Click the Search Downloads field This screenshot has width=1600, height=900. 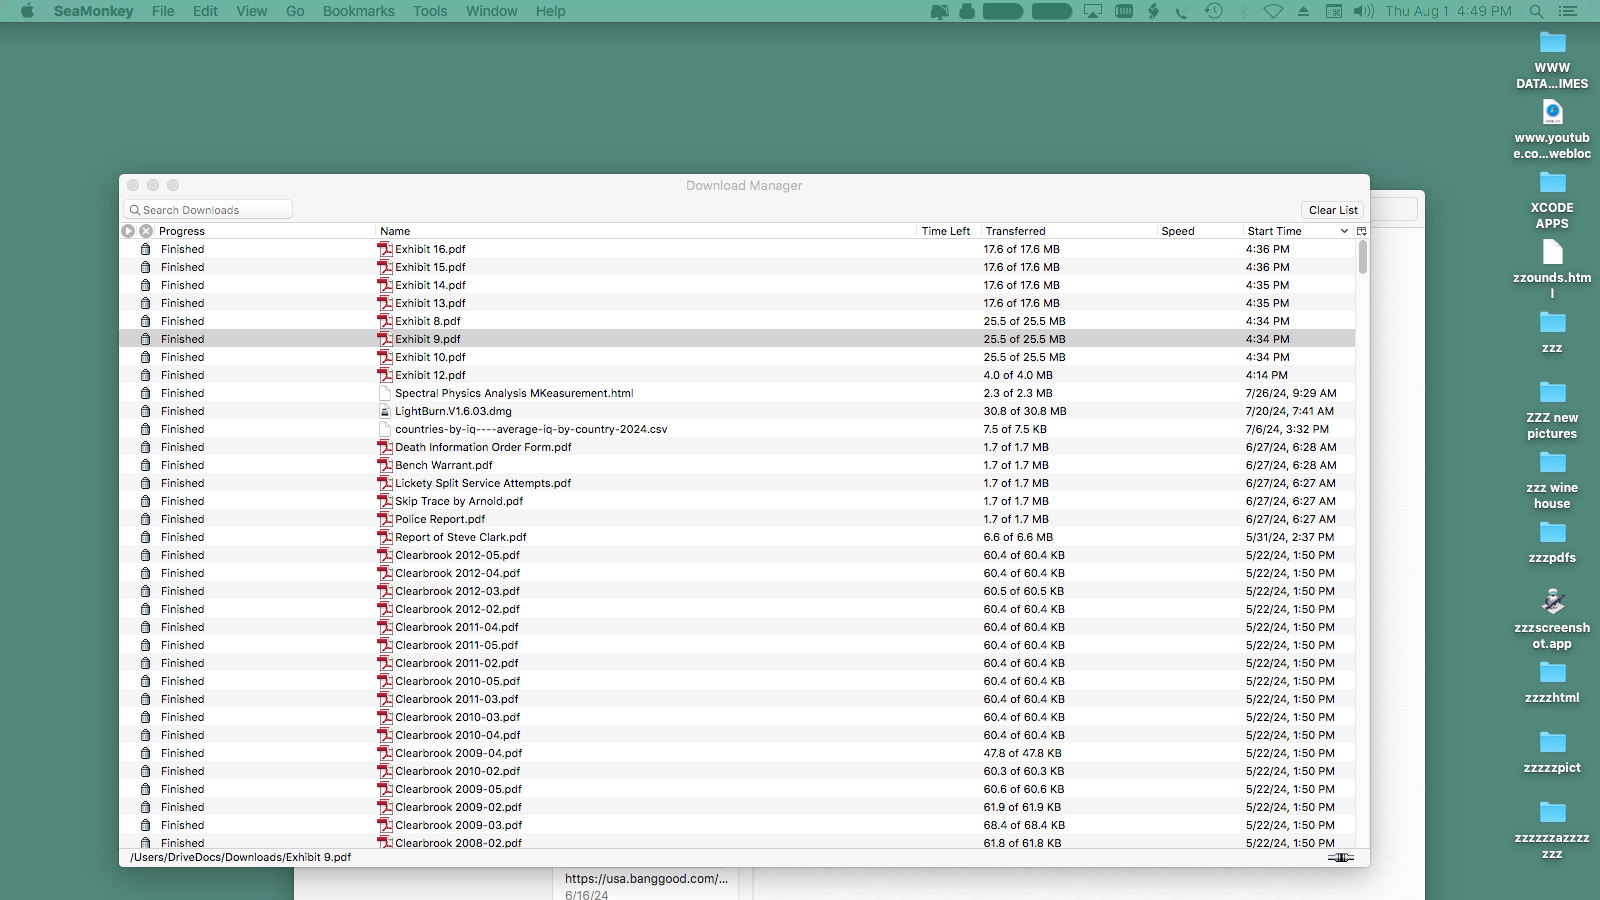click(x=208, y=210)
